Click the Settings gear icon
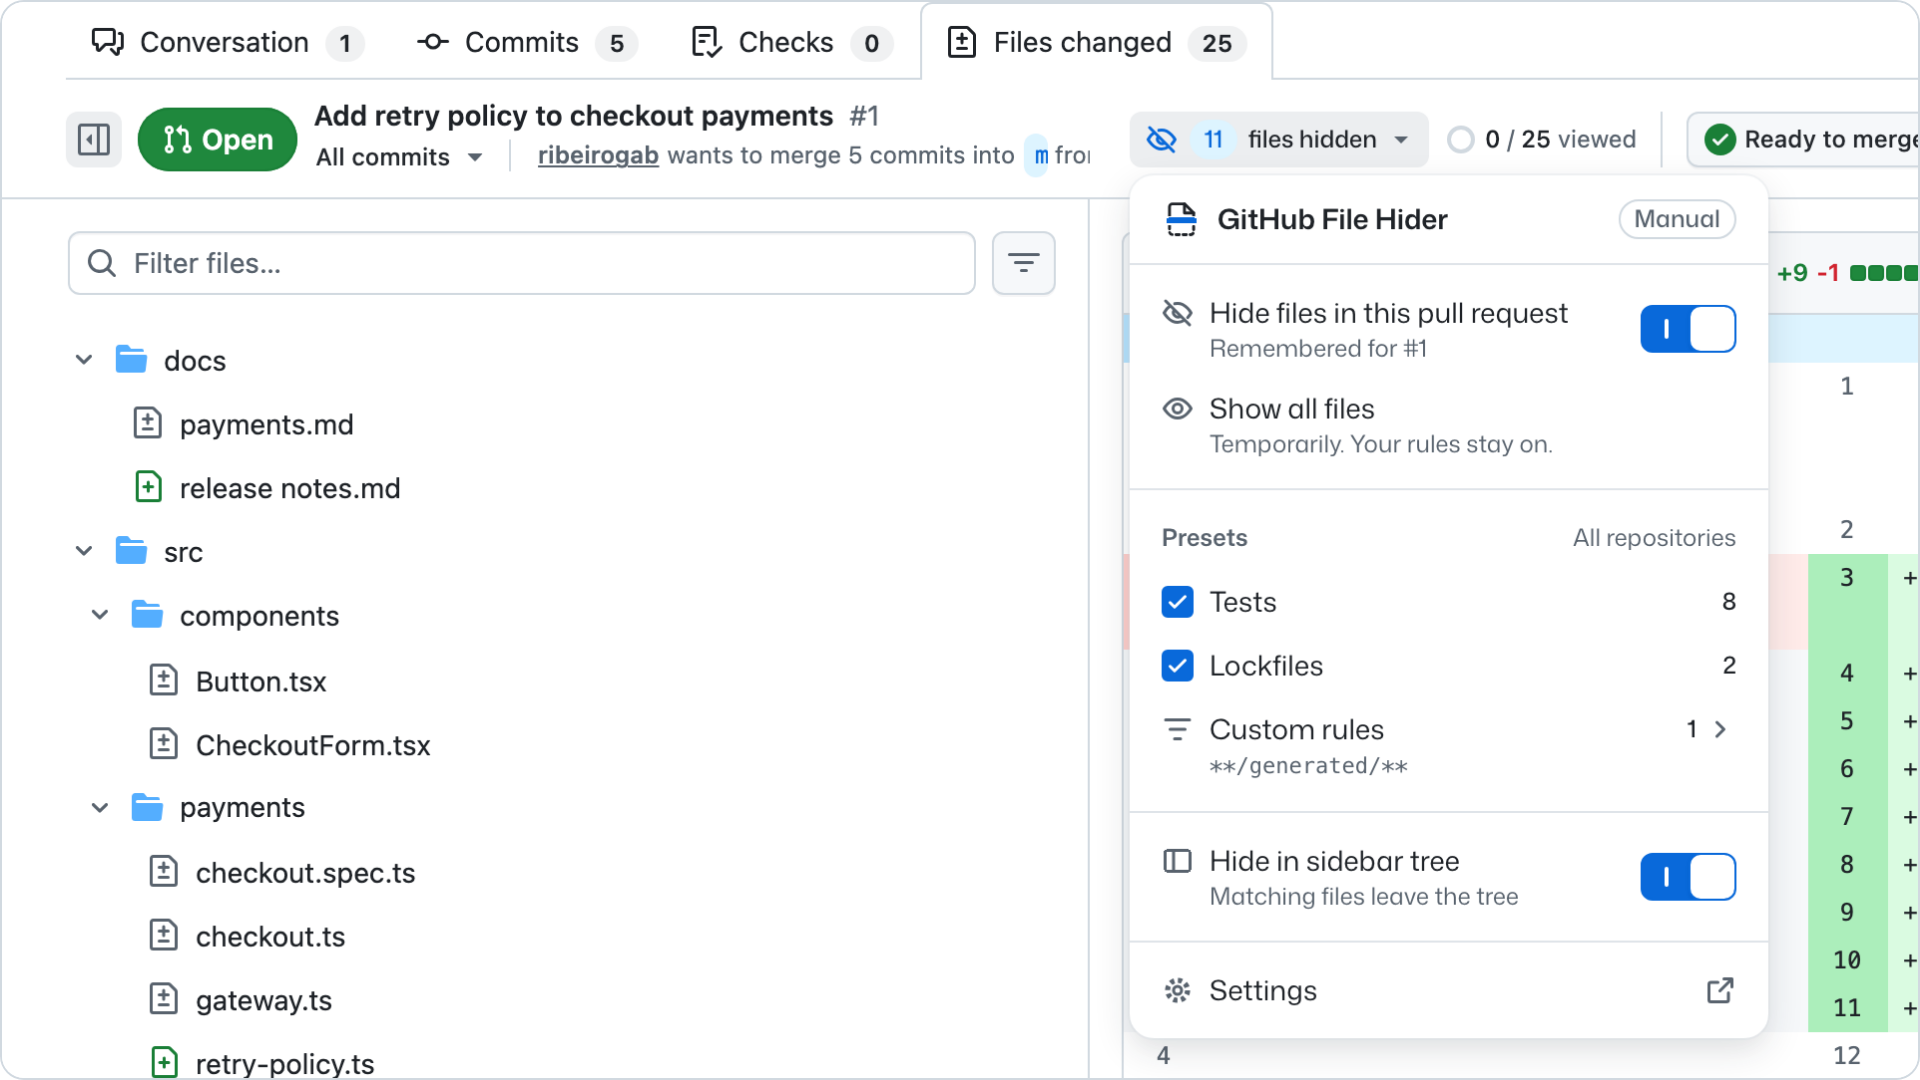 tap(1177, 990)
